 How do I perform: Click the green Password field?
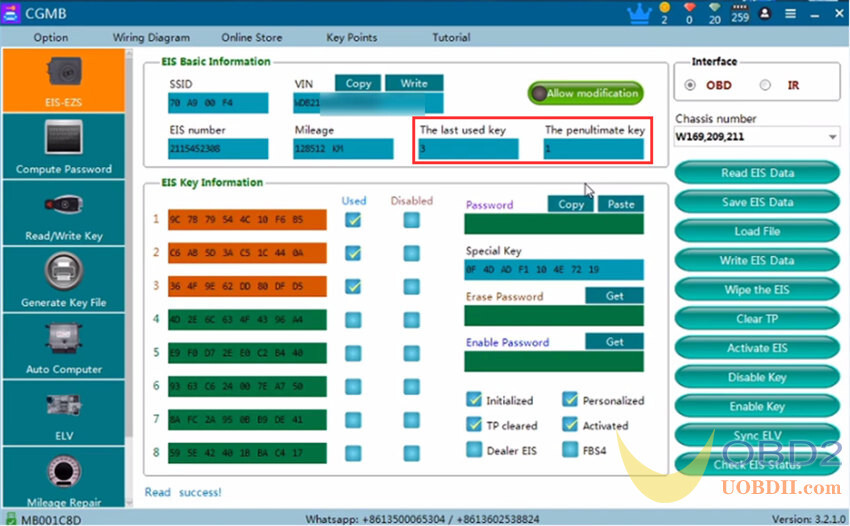coord(554,224)
